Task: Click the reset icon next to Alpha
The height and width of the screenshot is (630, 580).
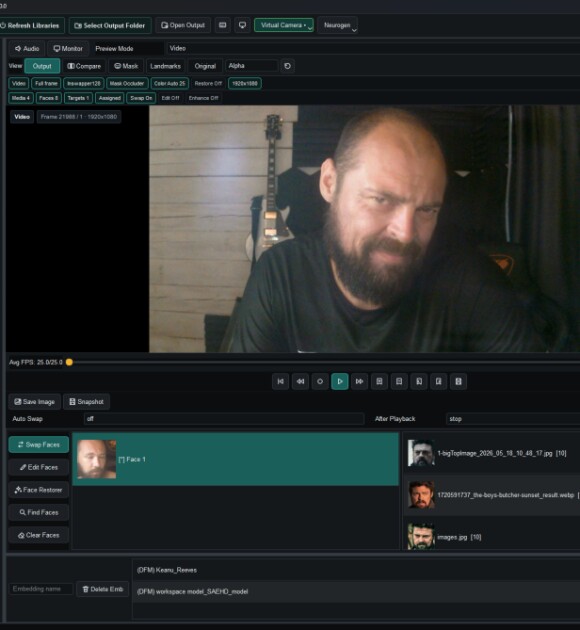Action: coord(287,66)
